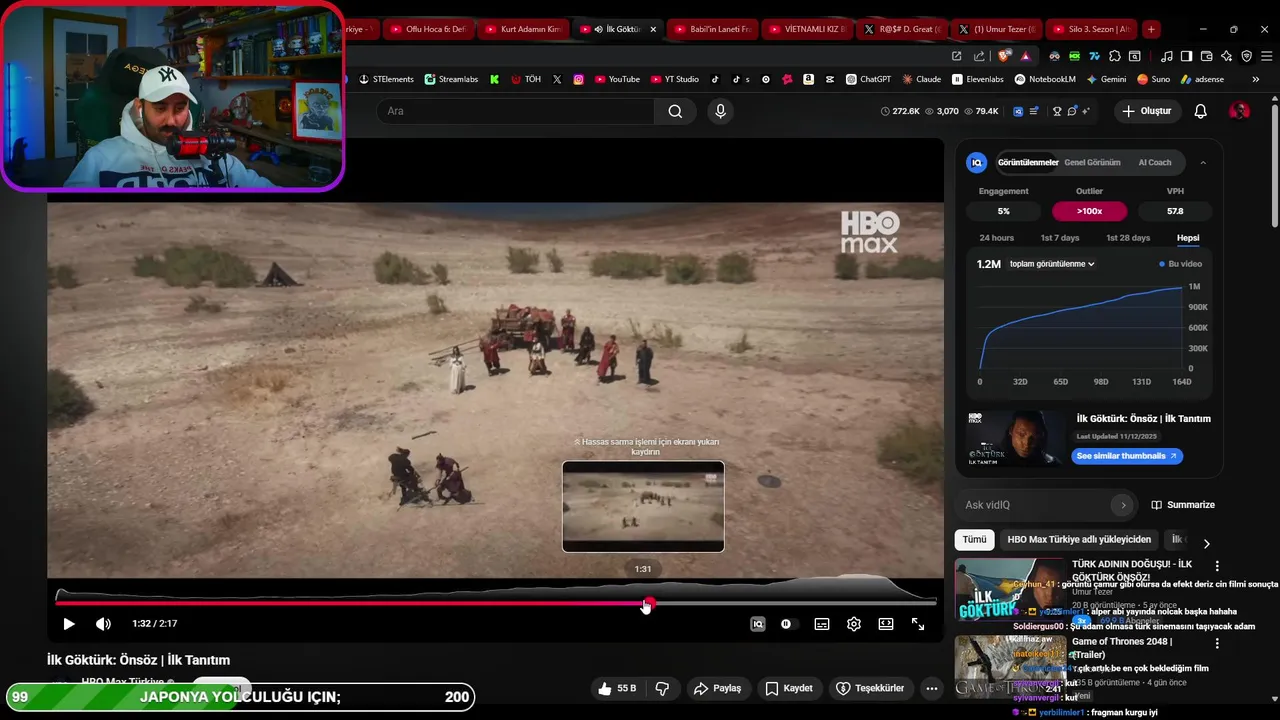Switch to the Babil'in Laneti browser tab
This screenshot has width=1280, height=720.
click(x=712, y=29)
